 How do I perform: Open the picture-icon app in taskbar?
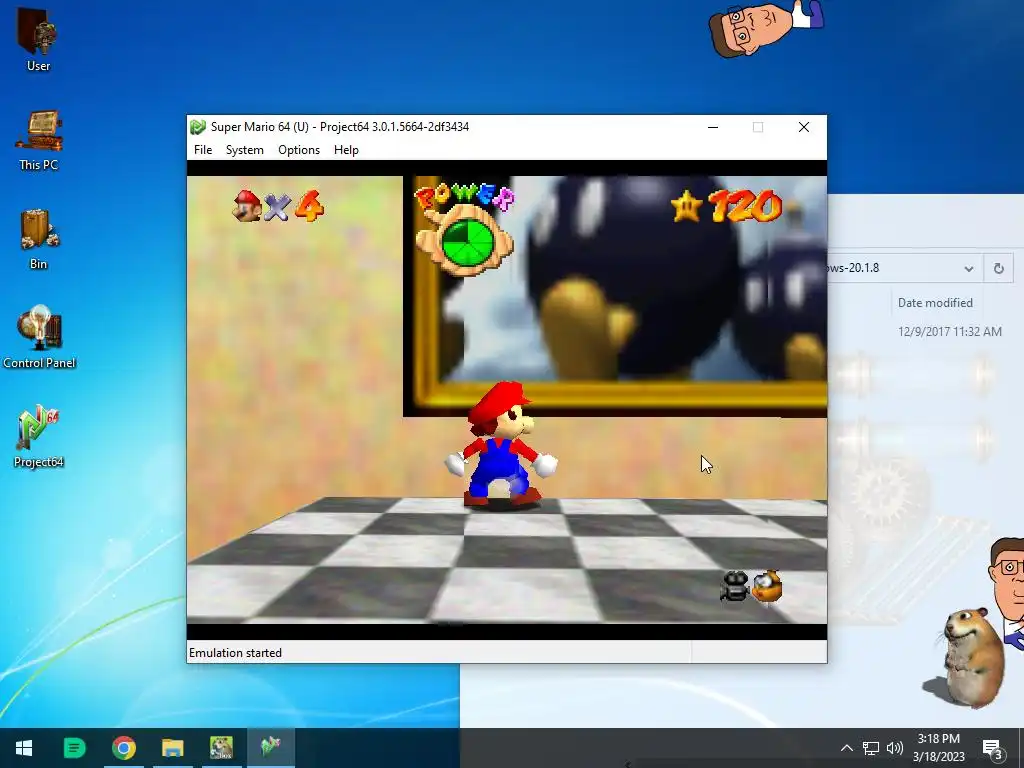tap(221, 748)
